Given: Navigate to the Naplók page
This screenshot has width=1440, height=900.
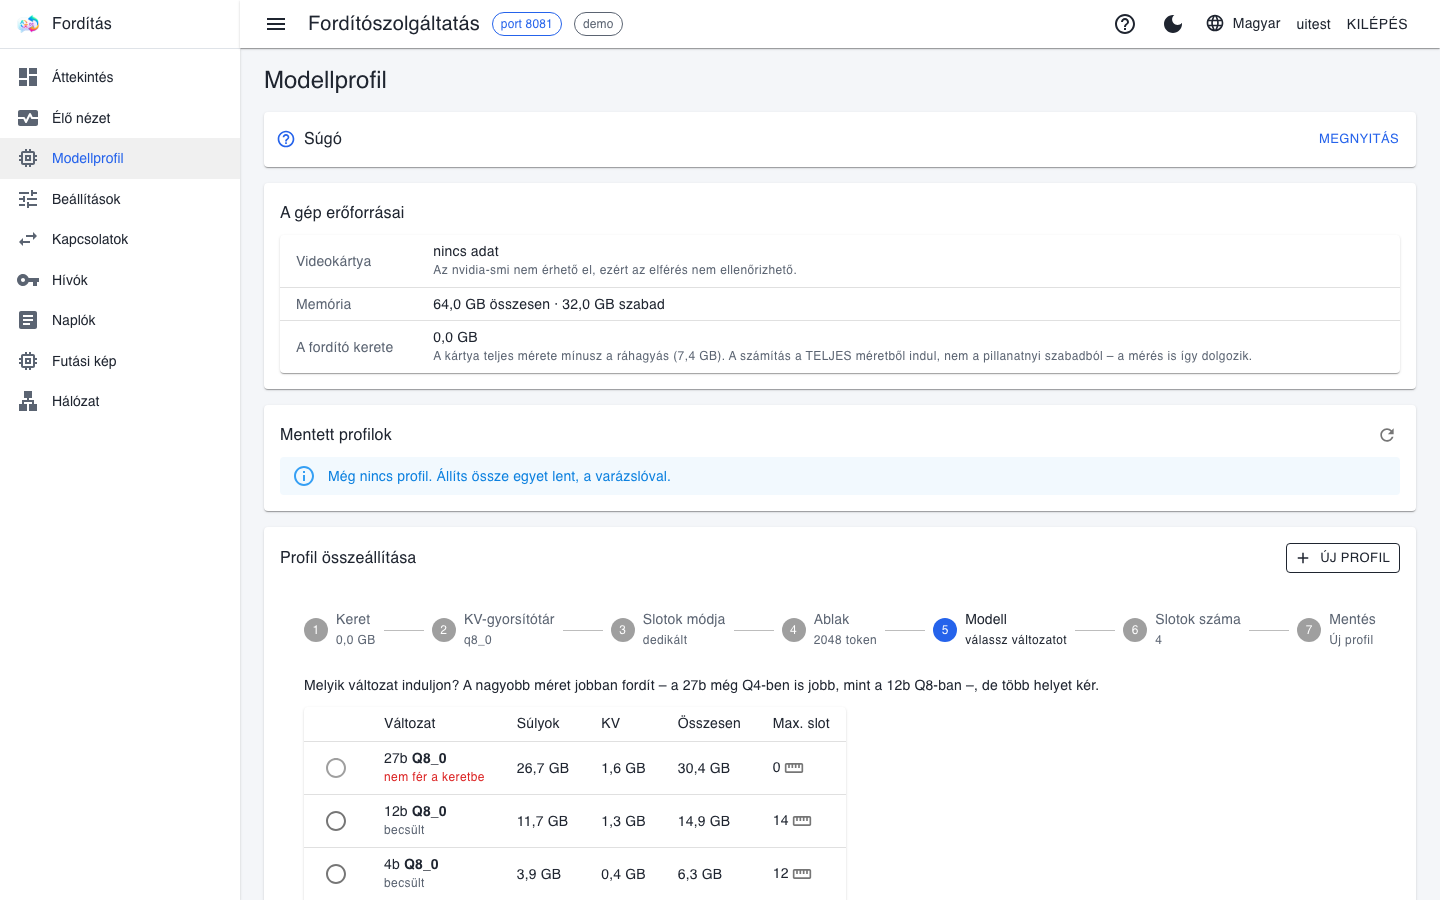Looking at the screenshot, I should click(120, 320).
